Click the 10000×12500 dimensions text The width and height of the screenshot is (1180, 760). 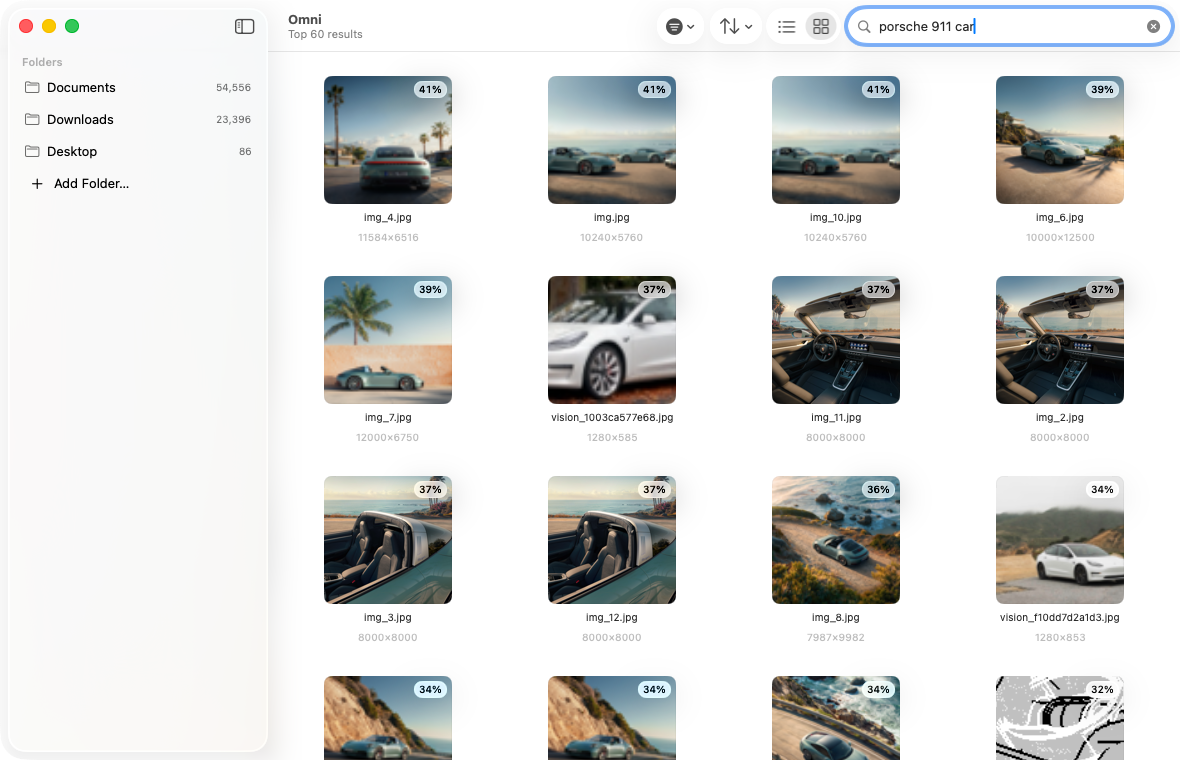click(1060, 238)
